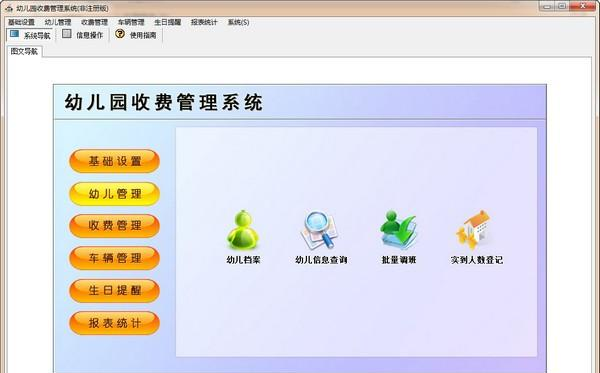This screenshot has height=373, width=600.
Task: Select the 生日提醒 orange button
Action: [x=114, y=290]
